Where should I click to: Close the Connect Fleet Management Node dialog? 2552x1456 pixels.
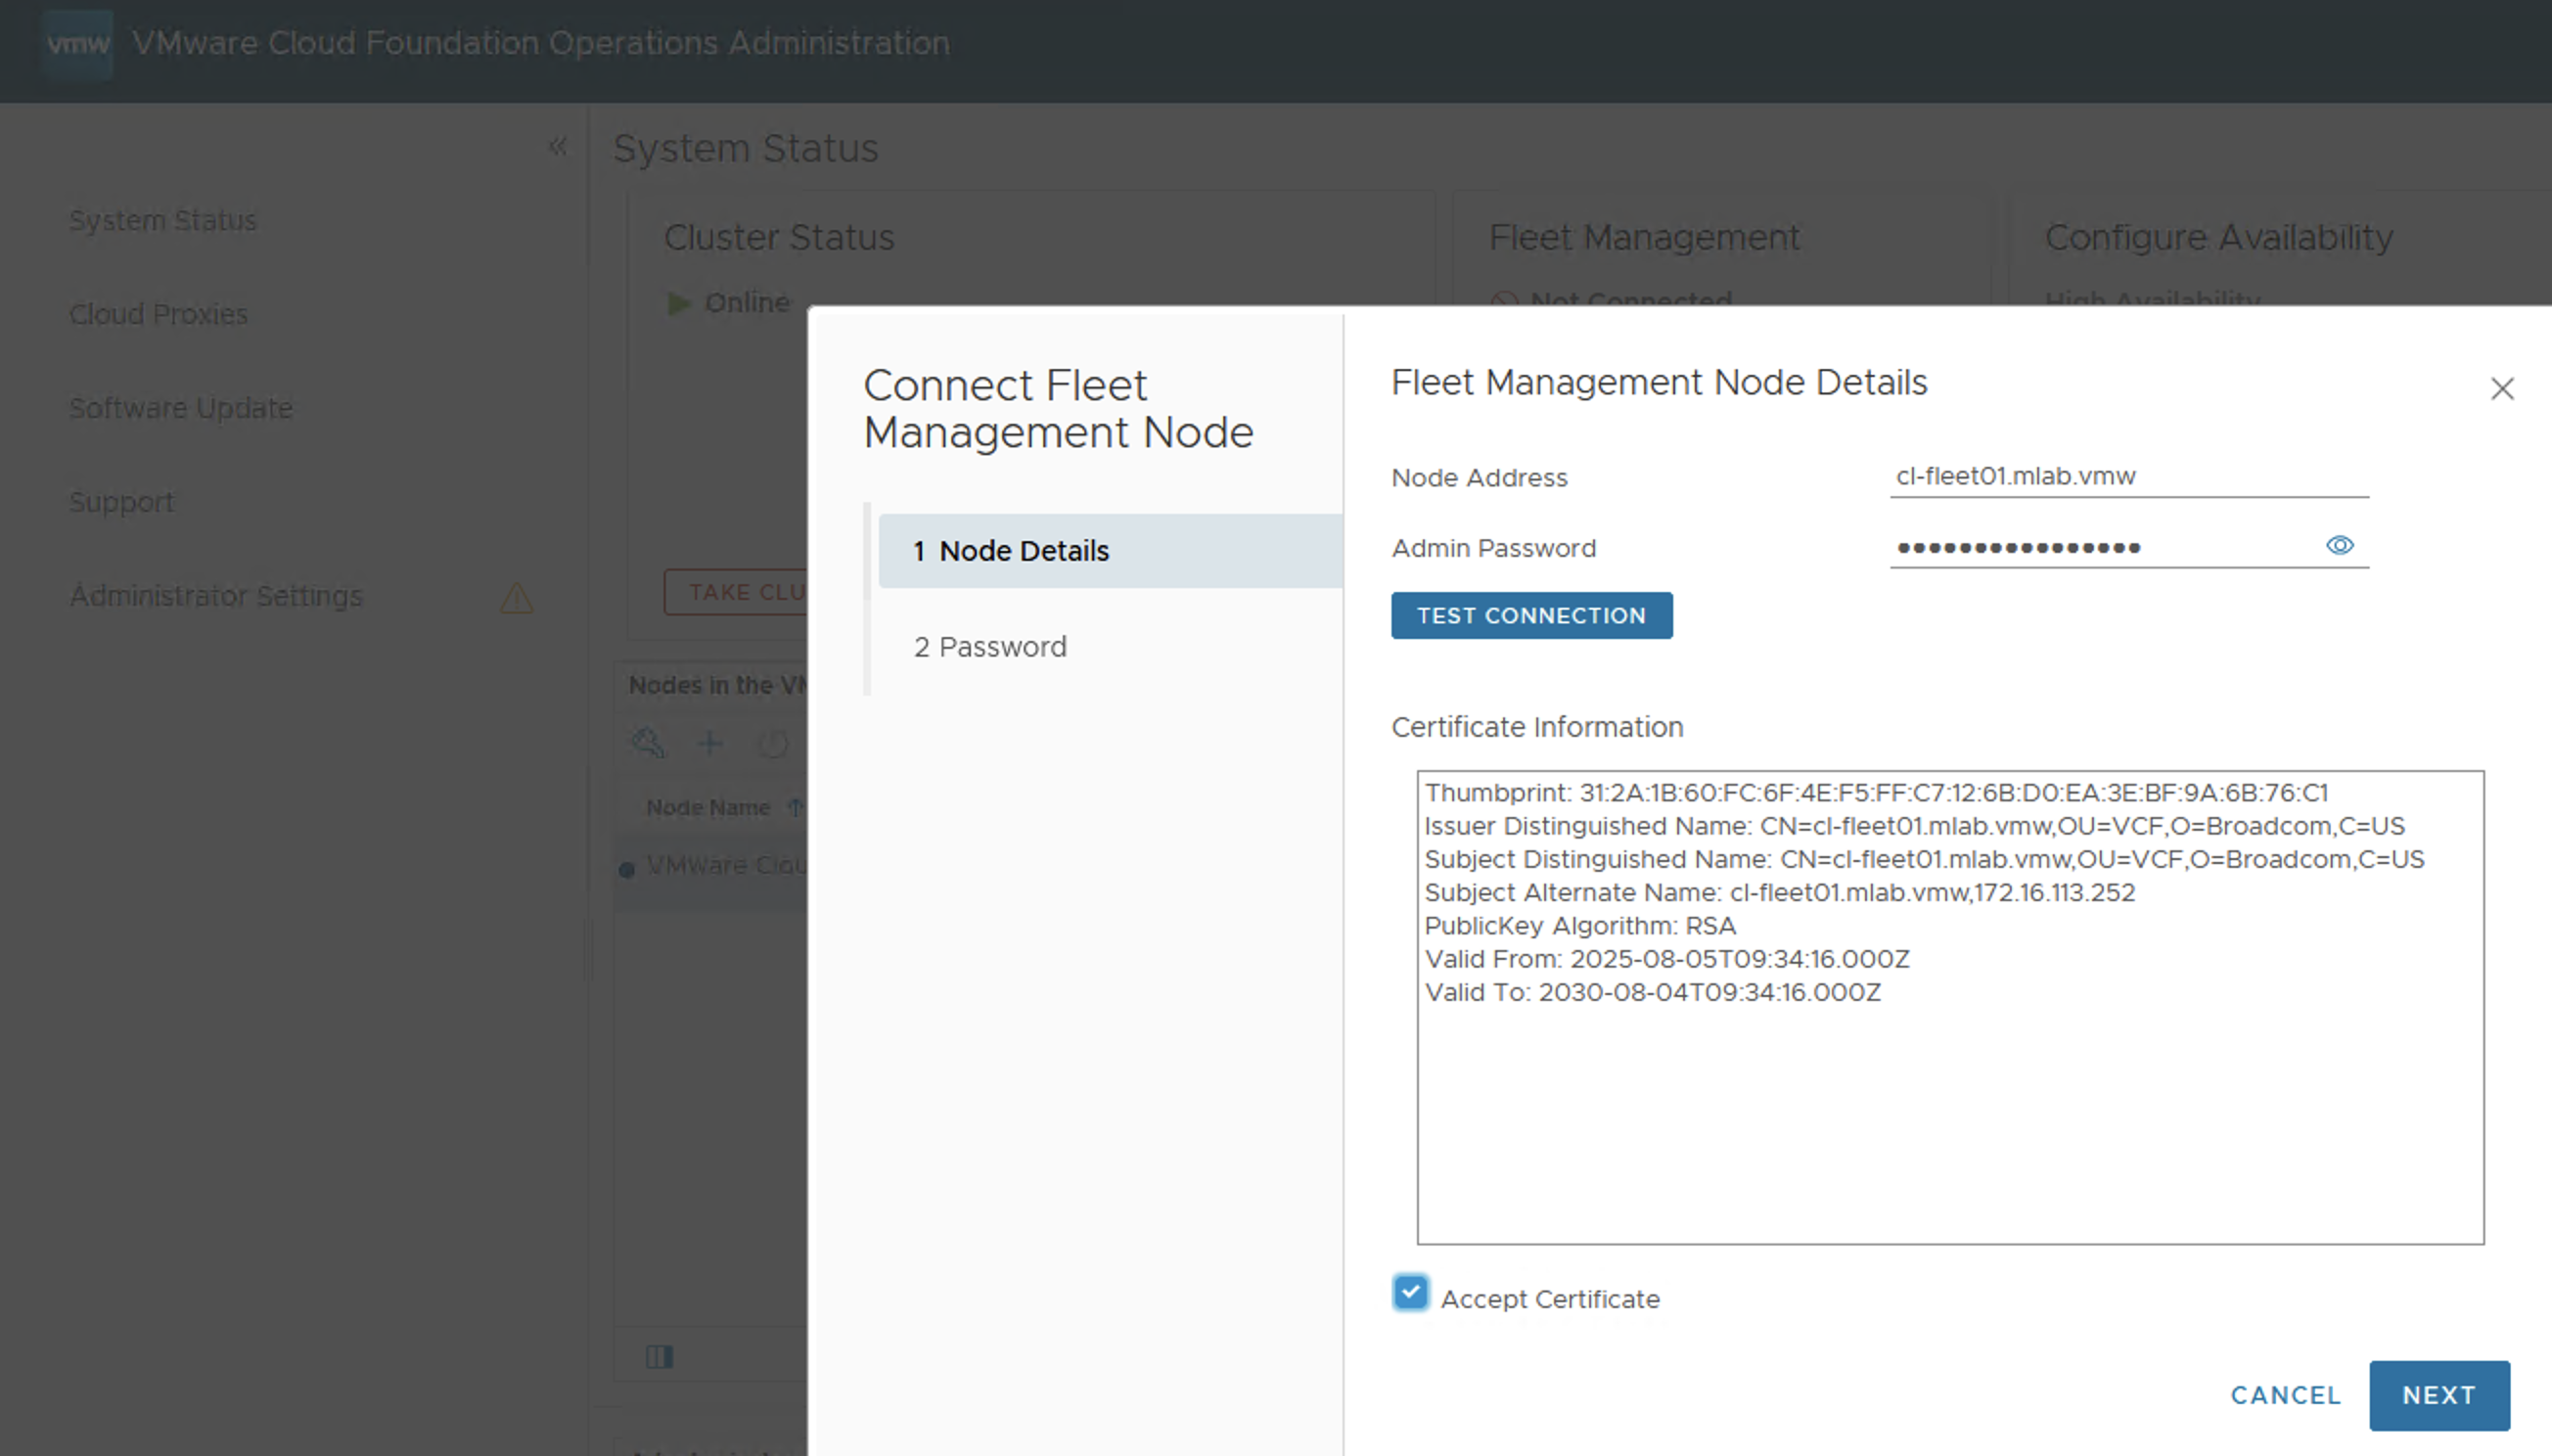point(2501,388)
